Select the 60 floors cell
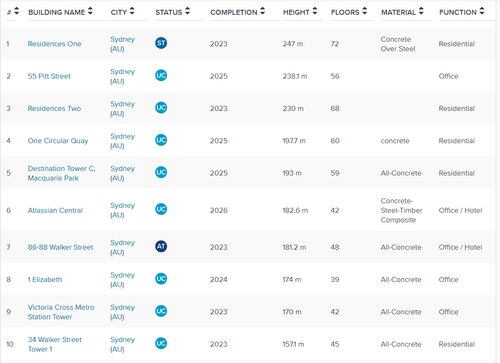This screenshot has height=363, width=500. [335, 141]
